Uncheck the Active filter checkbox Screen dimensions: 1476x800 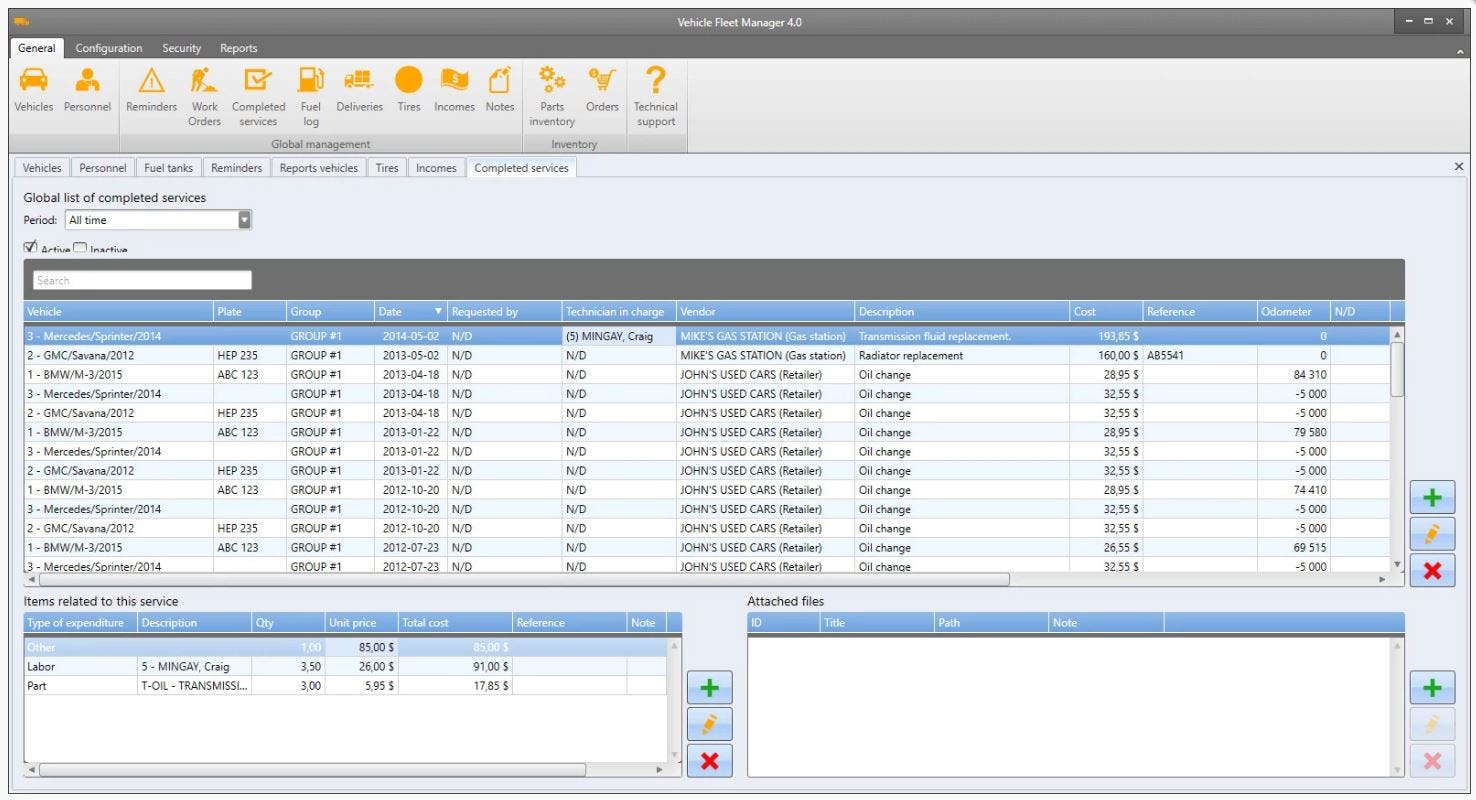coord(29,247)
